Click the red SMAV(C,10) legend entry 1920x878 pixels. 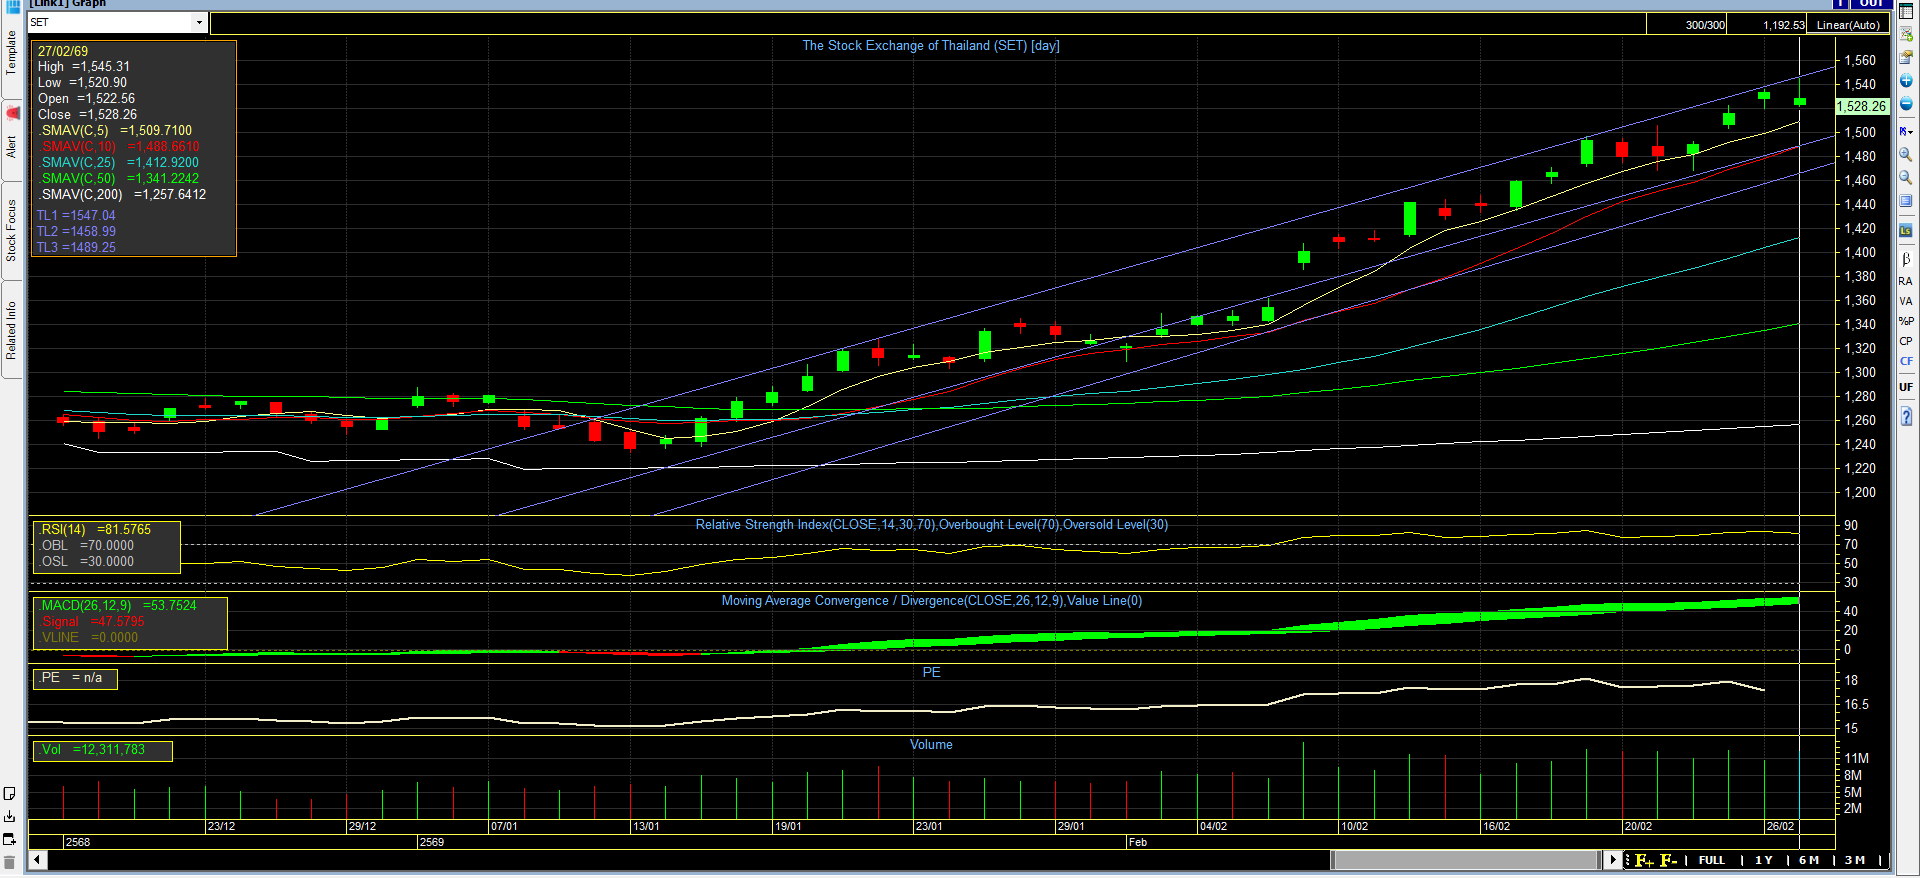120,147
